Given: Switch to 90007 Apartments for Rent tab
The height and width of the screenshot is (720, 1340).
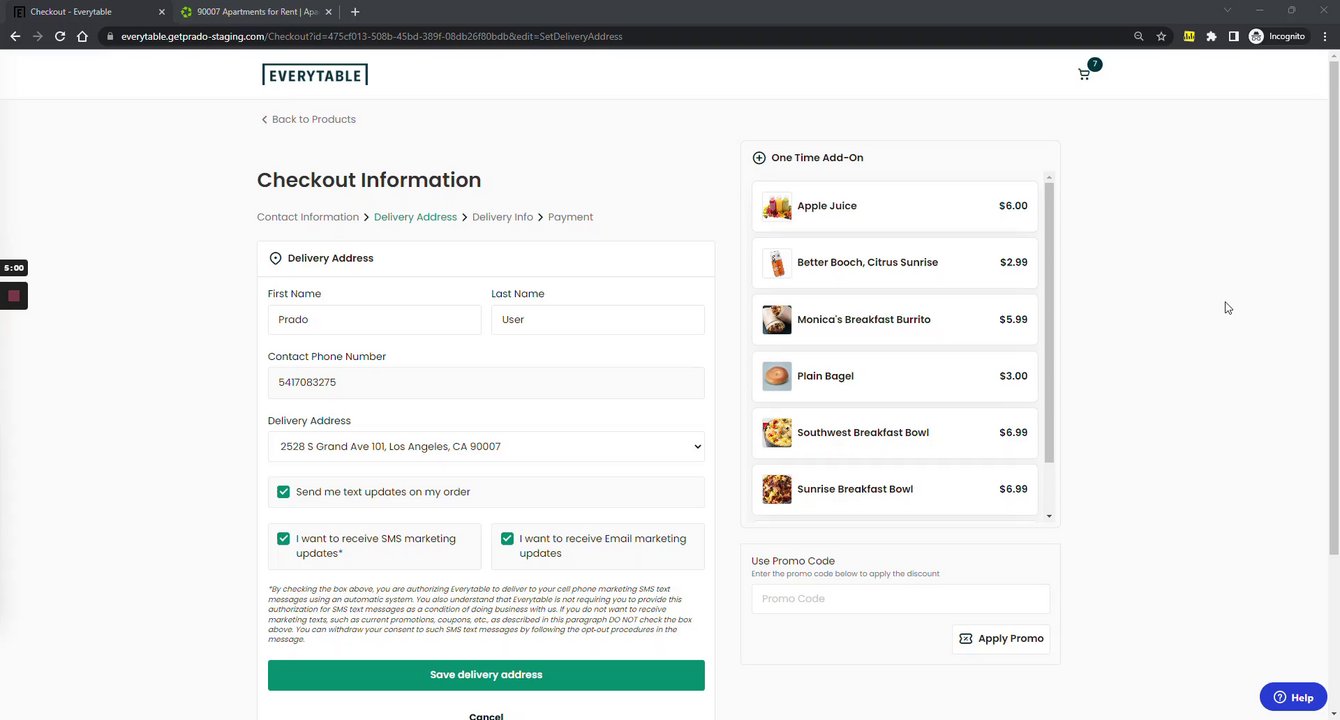Looking at the screenshot, I should point(258,12).
